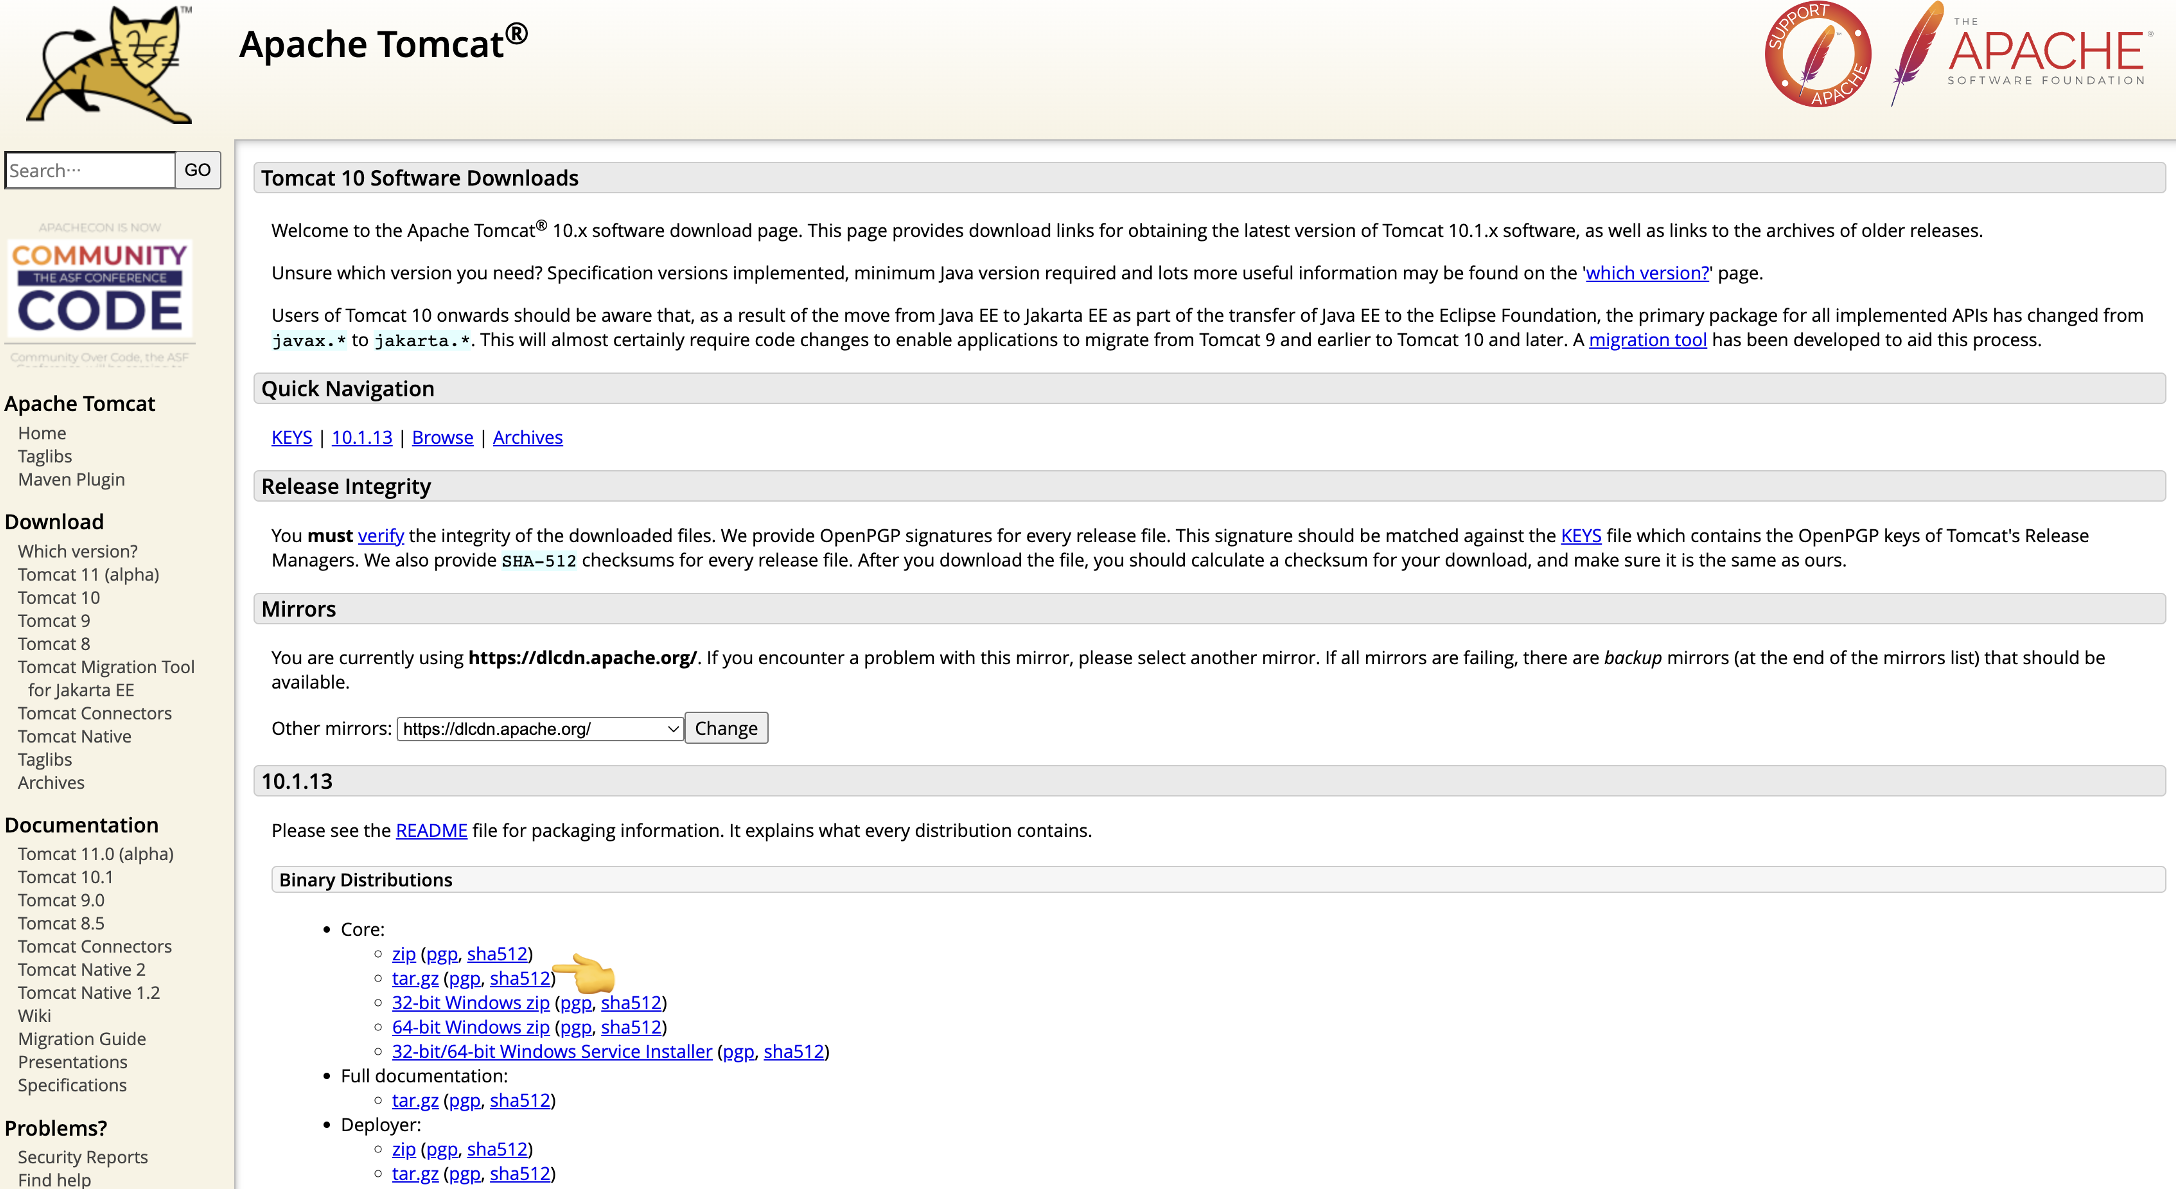Download 64-bit Windows zip

click(471, 1027)
